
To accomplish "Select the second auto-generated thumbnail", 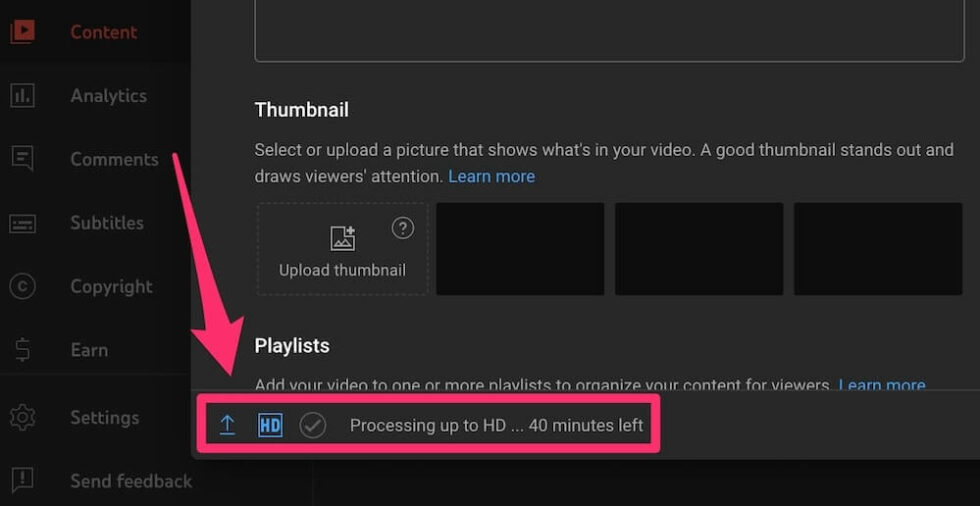I will click(x=699, y=249).
